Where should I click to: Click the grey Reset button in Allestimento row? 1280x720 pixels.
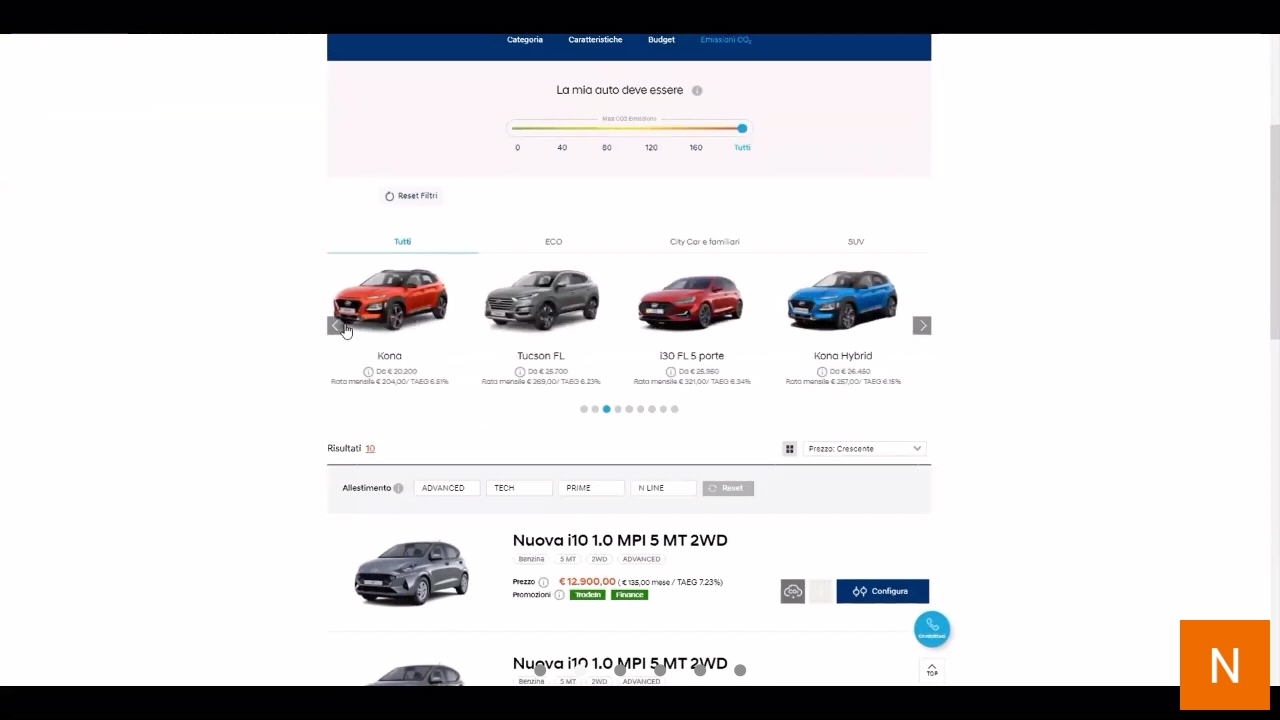[728, 488]
